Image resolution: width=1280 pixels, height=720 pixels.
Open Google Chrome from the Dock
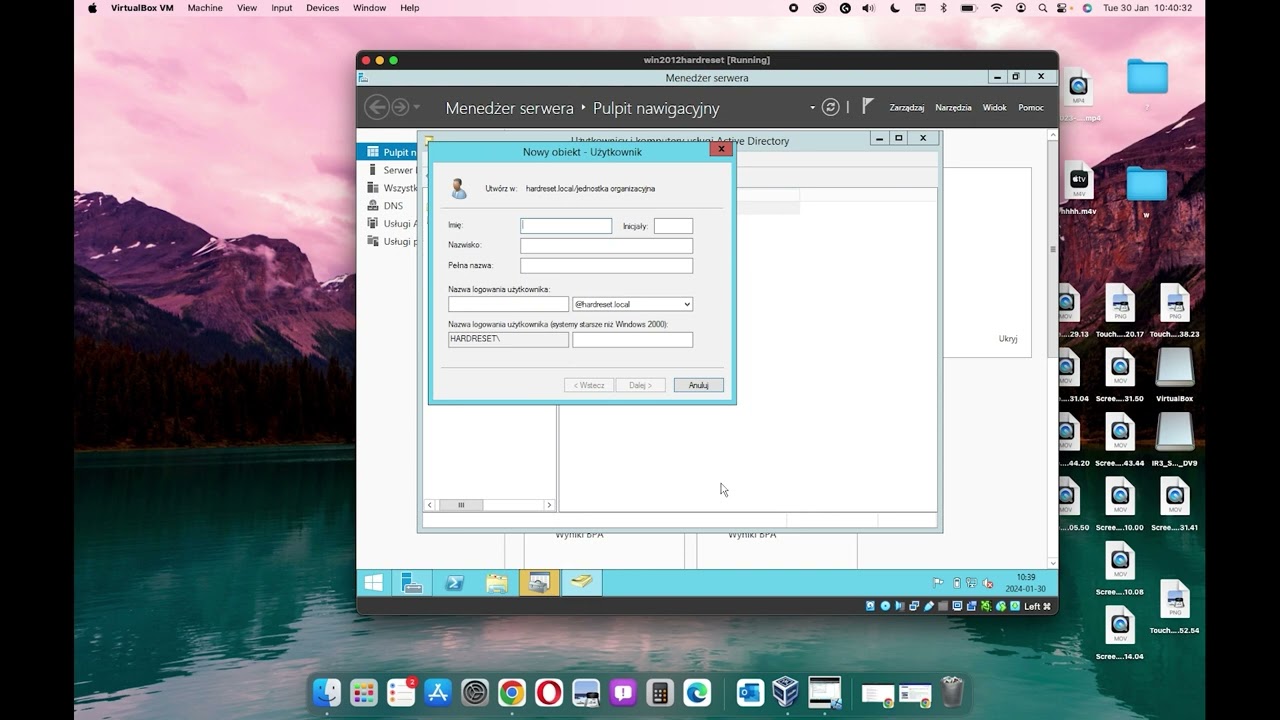pos(512,692)
